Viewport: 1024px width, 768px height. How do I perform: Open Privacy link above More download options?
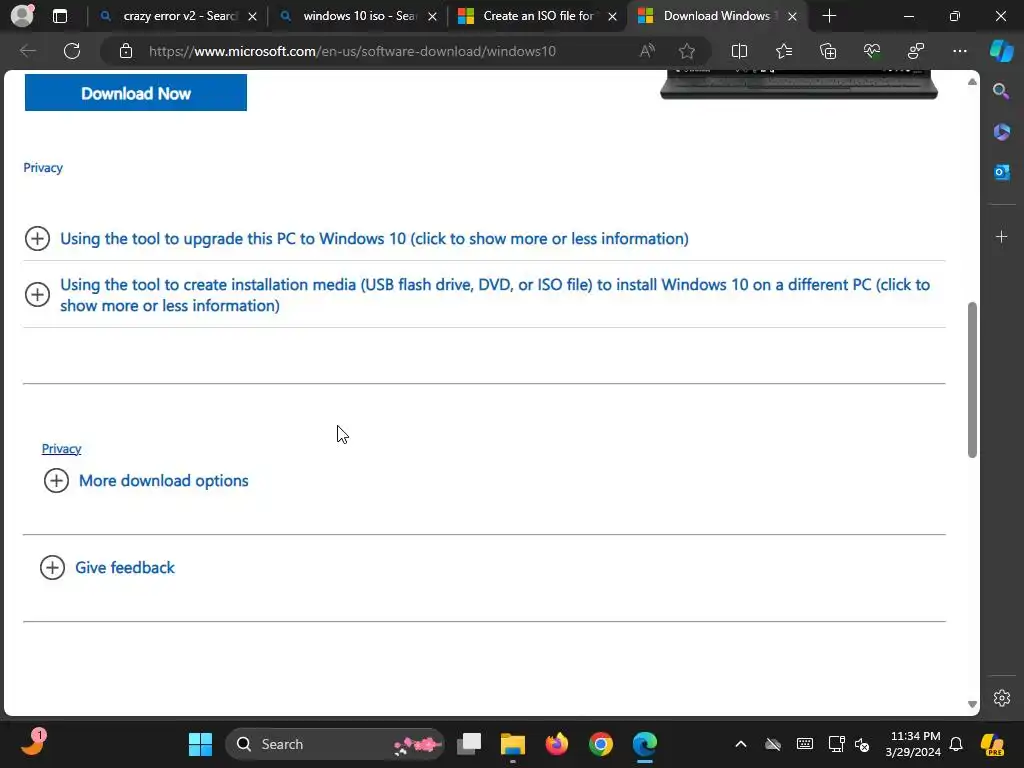coord(61,449)
